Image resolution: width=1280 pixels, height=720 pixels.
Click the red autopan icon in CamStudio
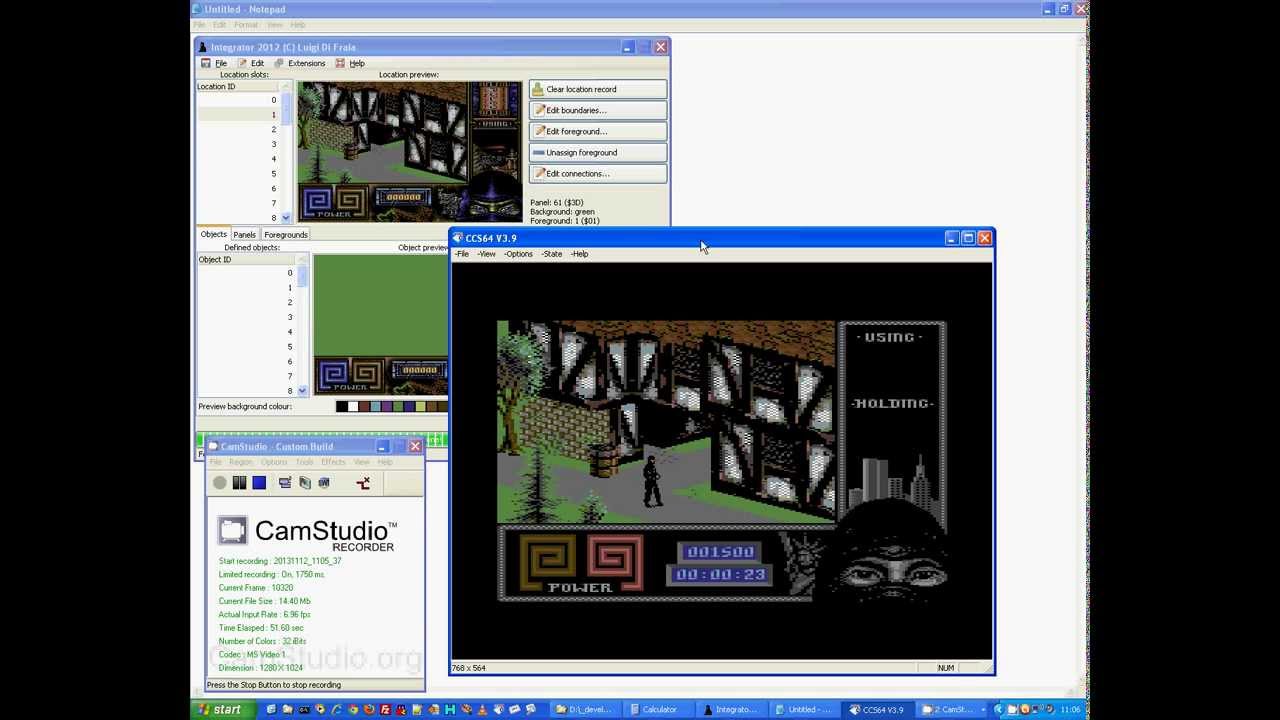pyautogui.click(x=363, y=483)
